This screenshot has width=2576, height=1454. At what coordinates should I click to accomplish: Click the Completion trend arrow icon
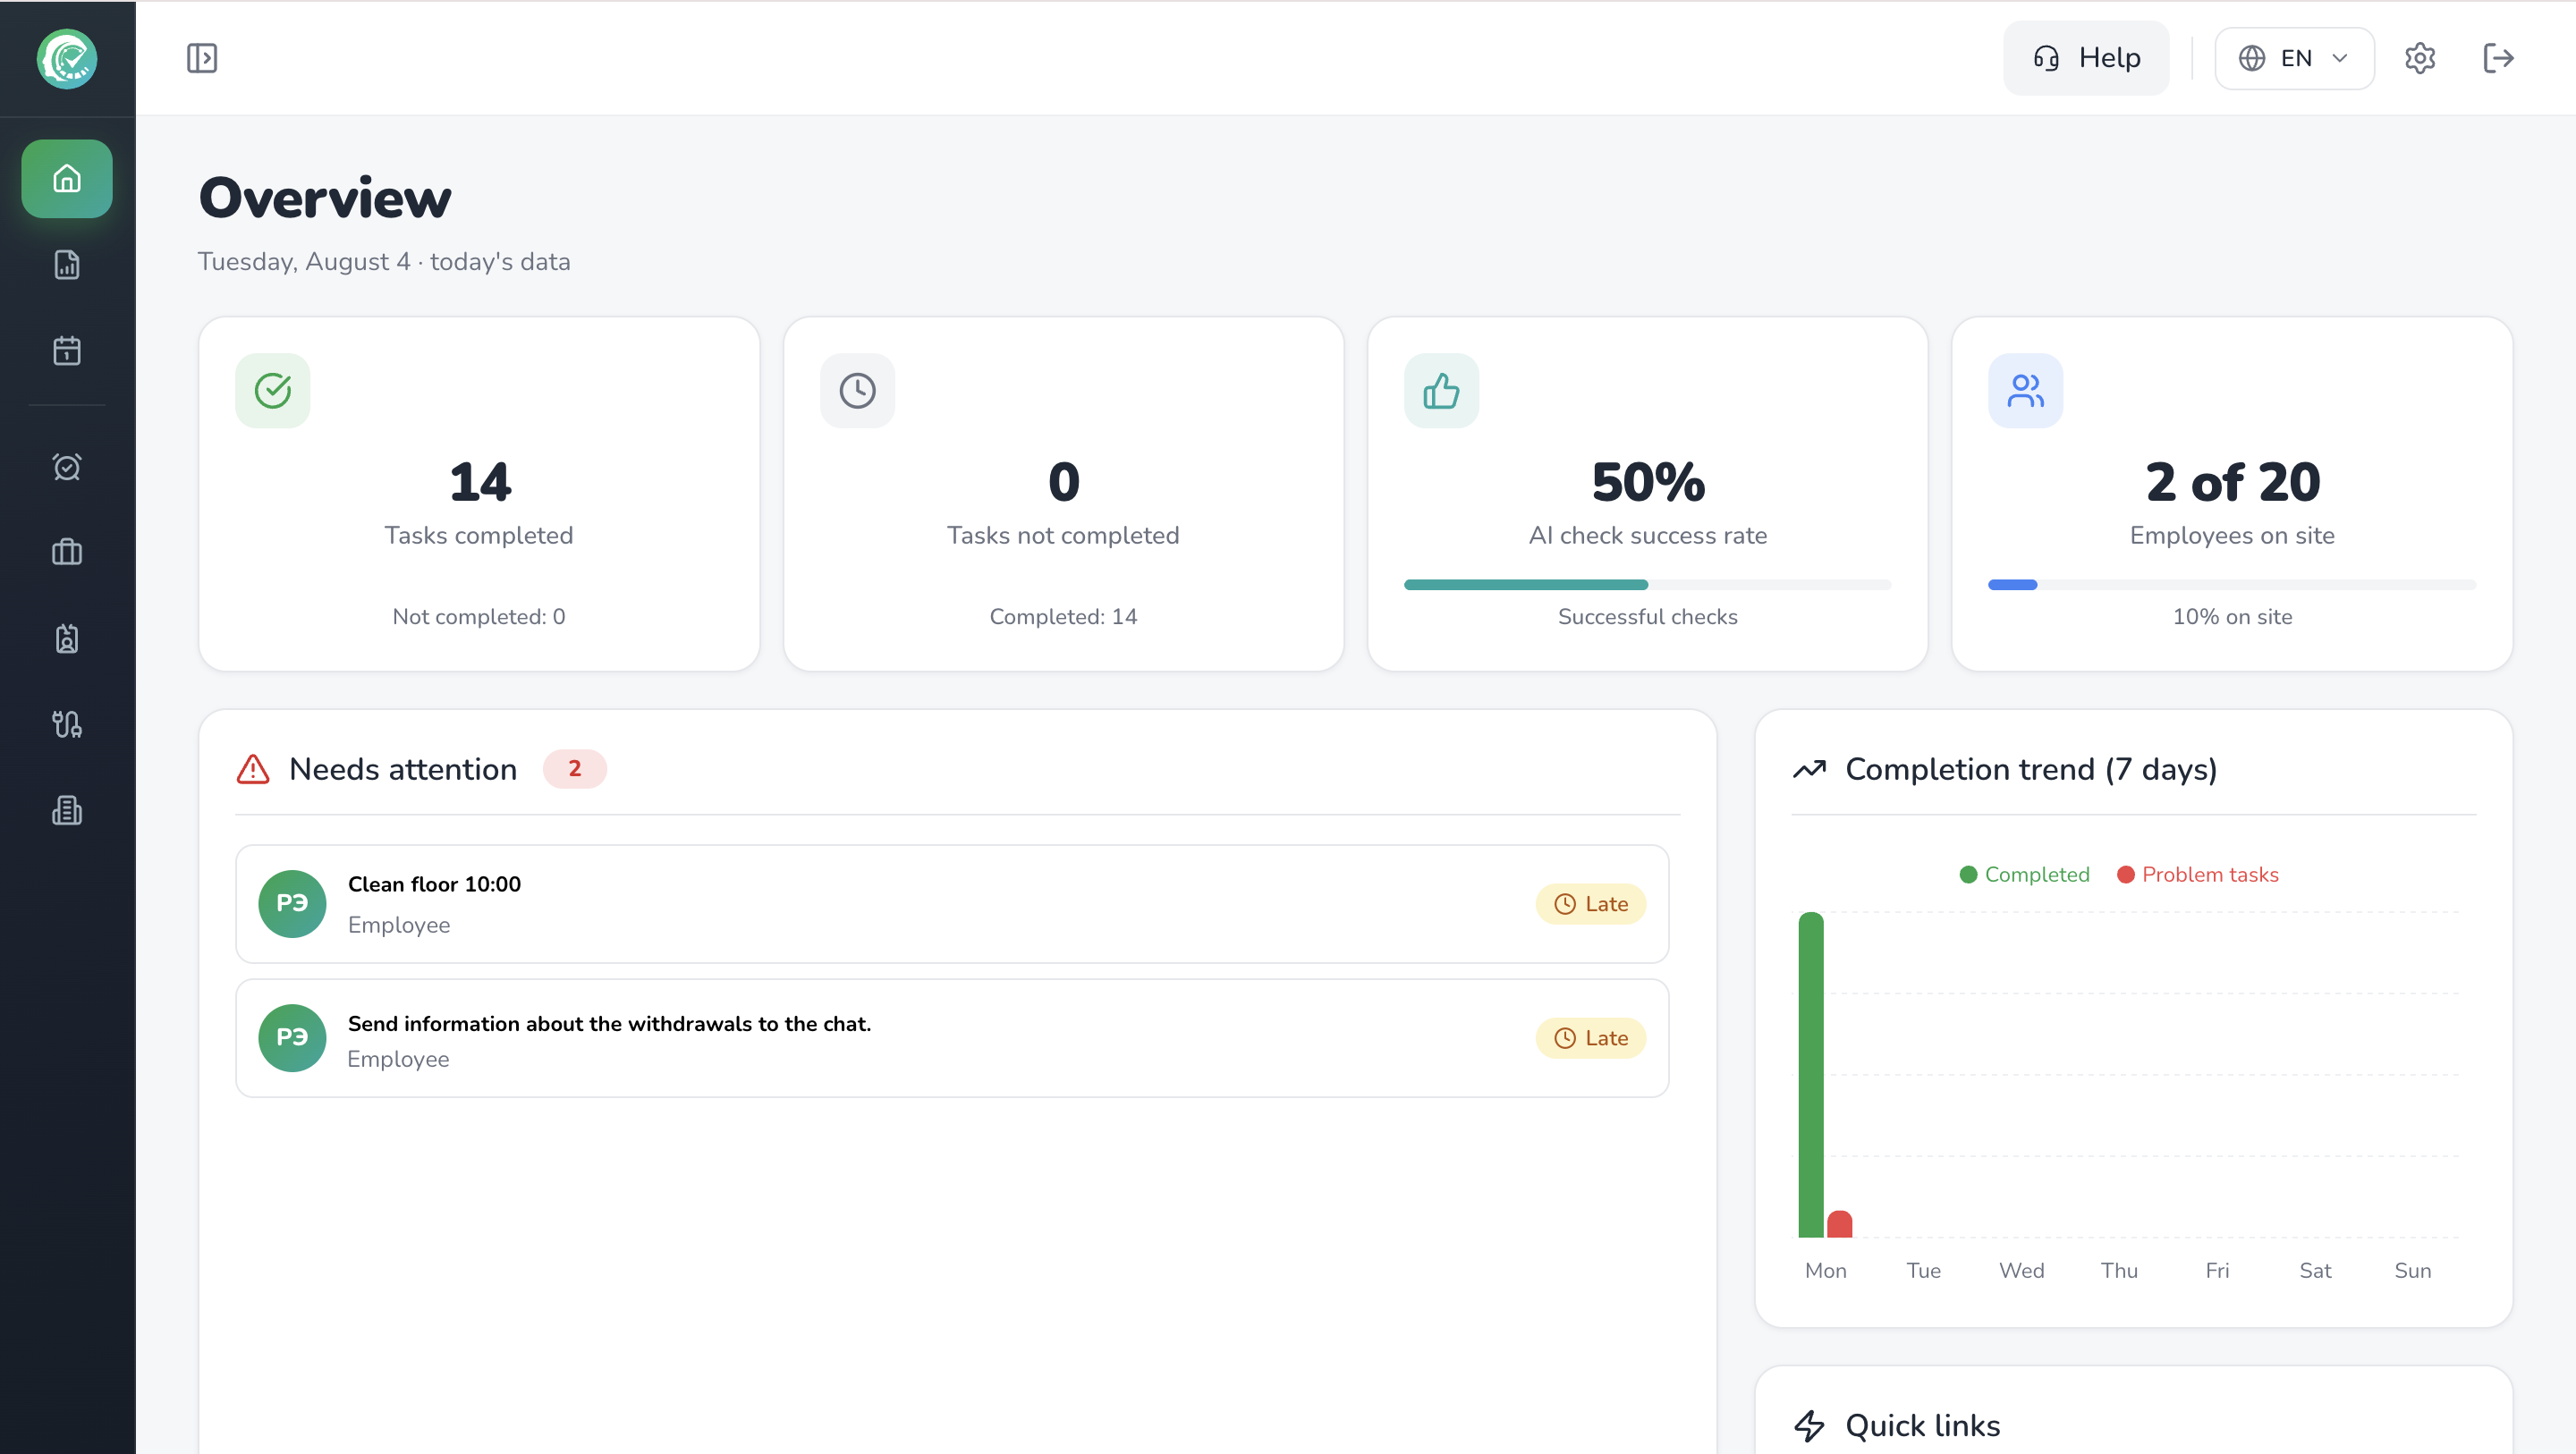point(1810,769)
